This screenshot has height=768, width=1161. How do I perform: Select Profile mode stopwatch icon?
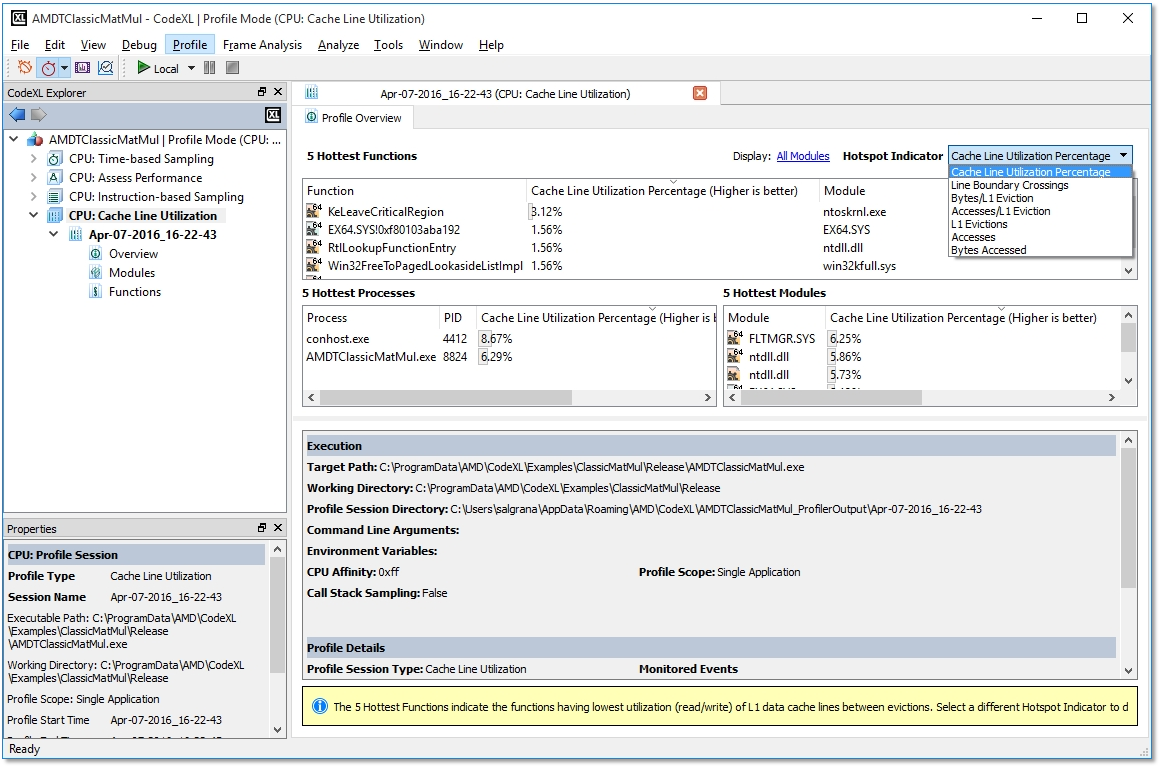(49, 68)
